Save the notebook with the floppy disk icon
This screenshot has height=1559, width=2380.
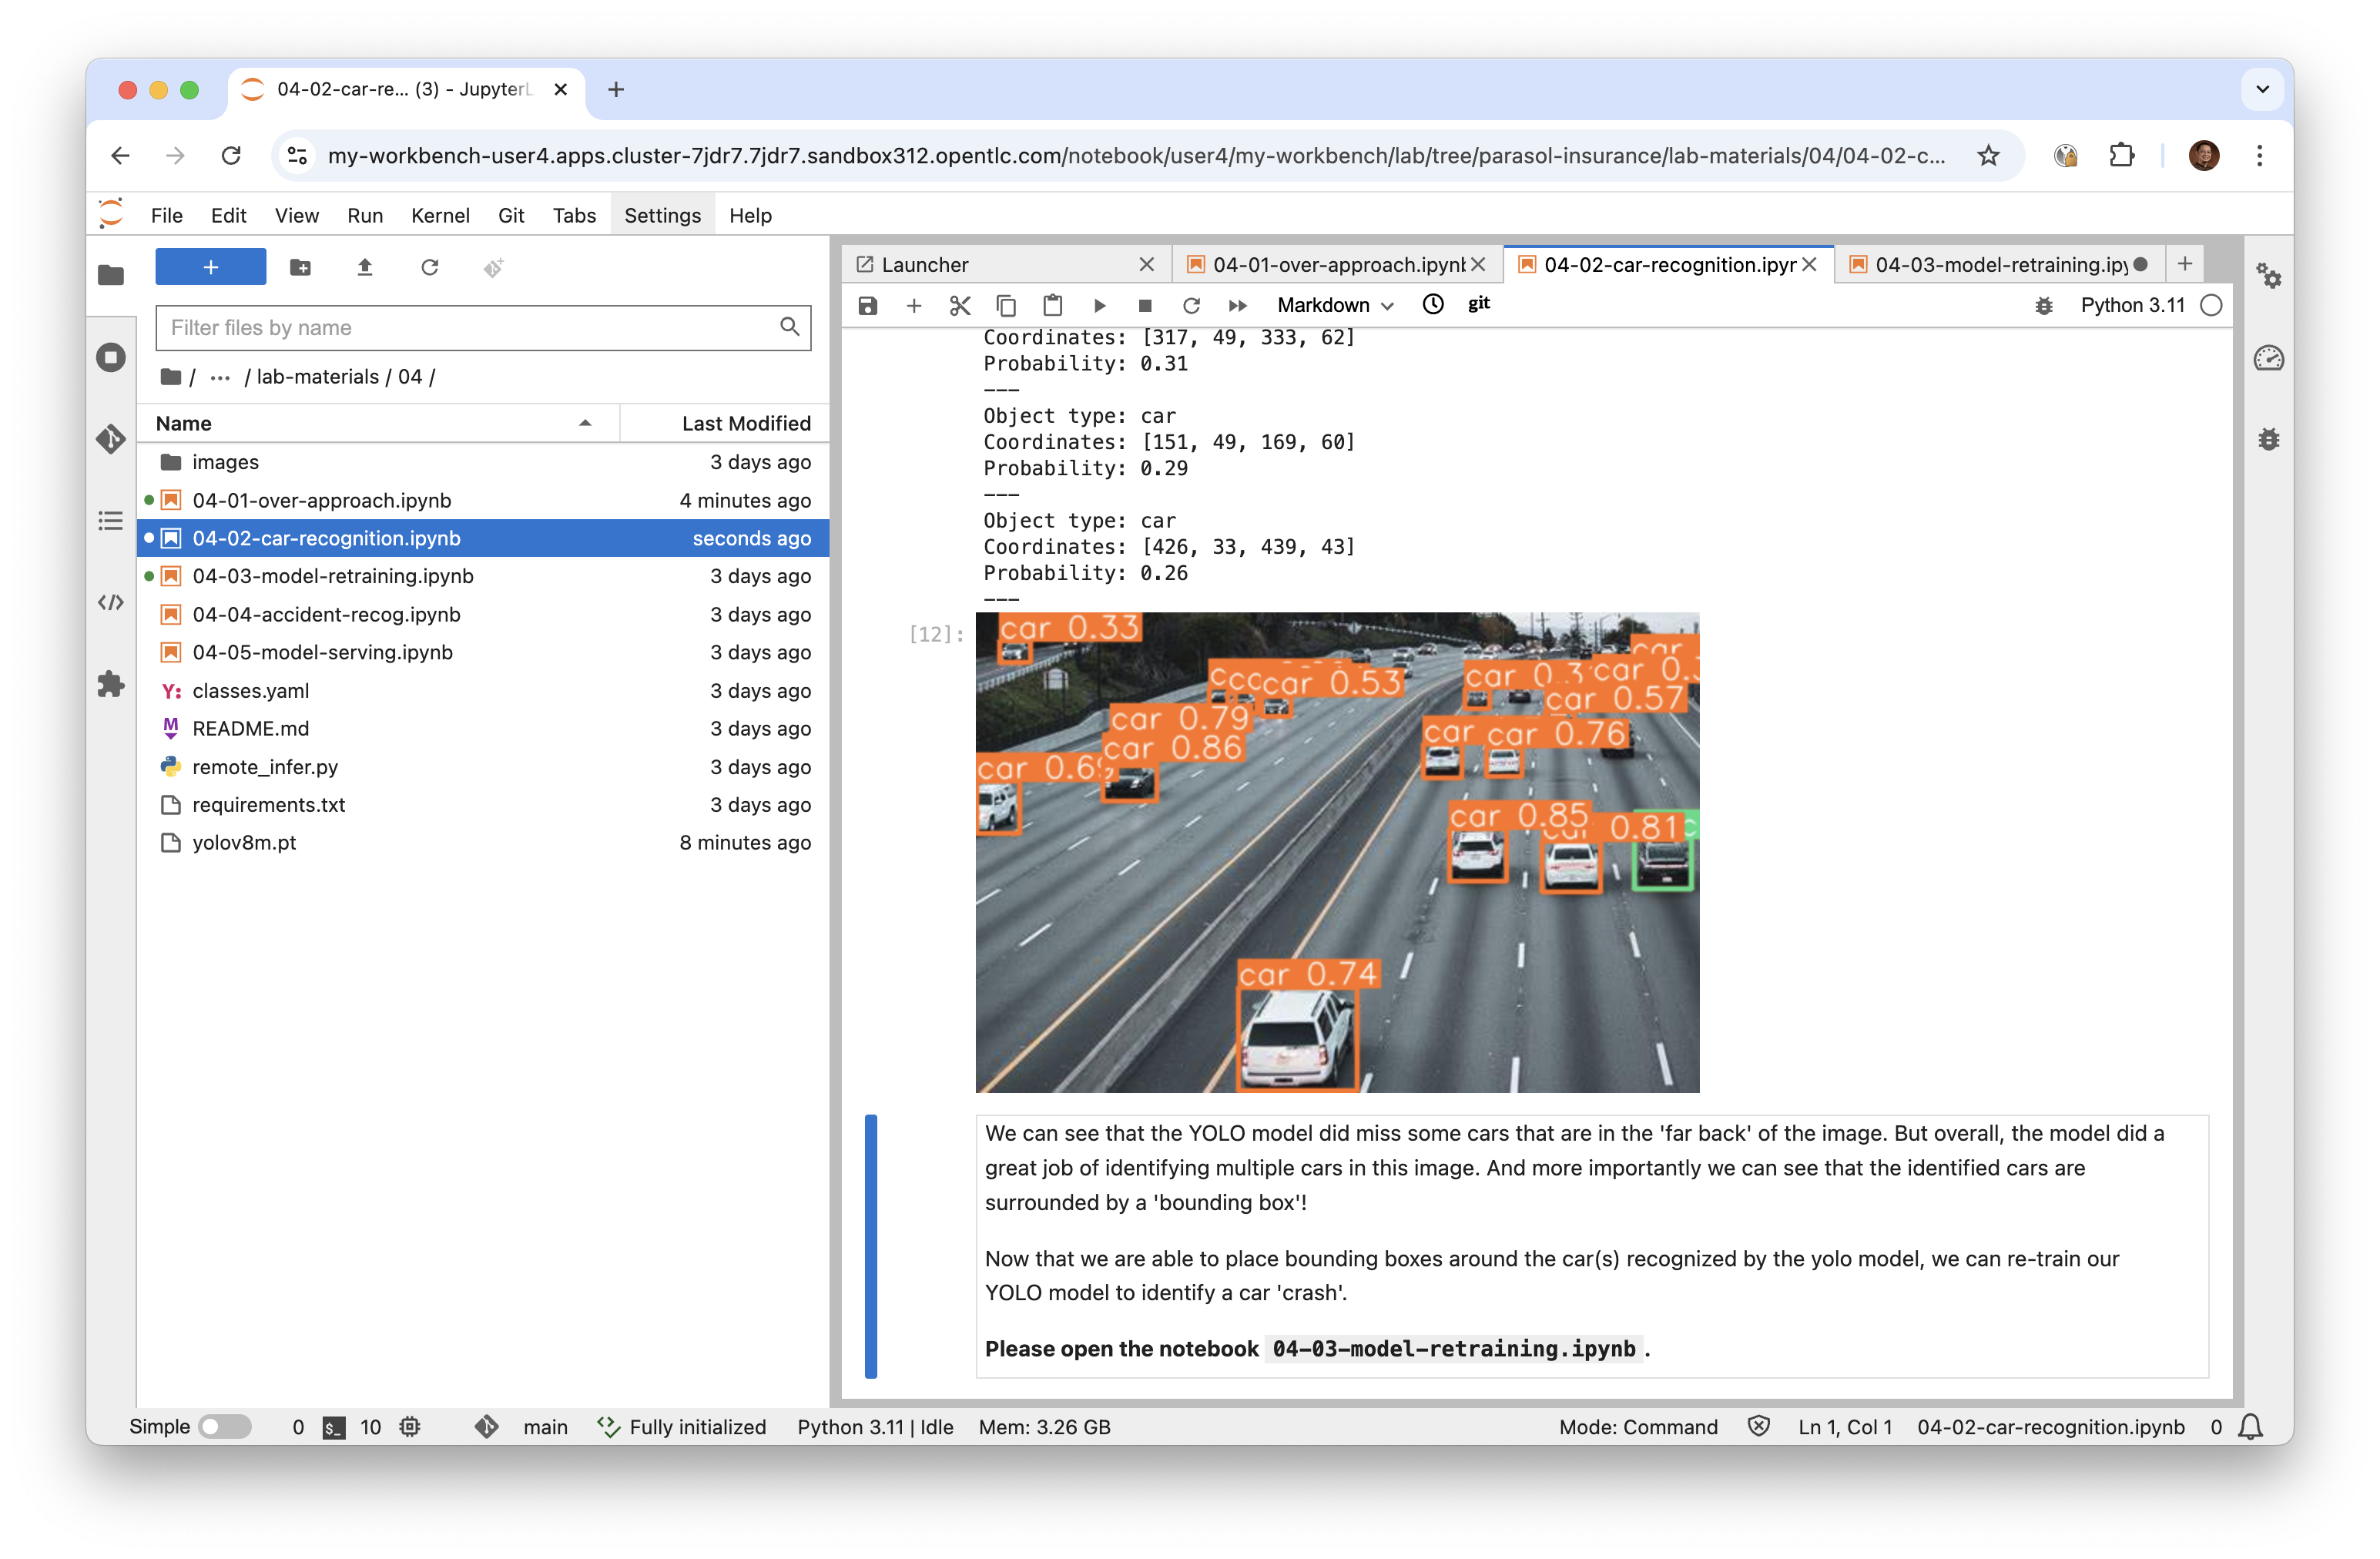click(x=867, y=305)
